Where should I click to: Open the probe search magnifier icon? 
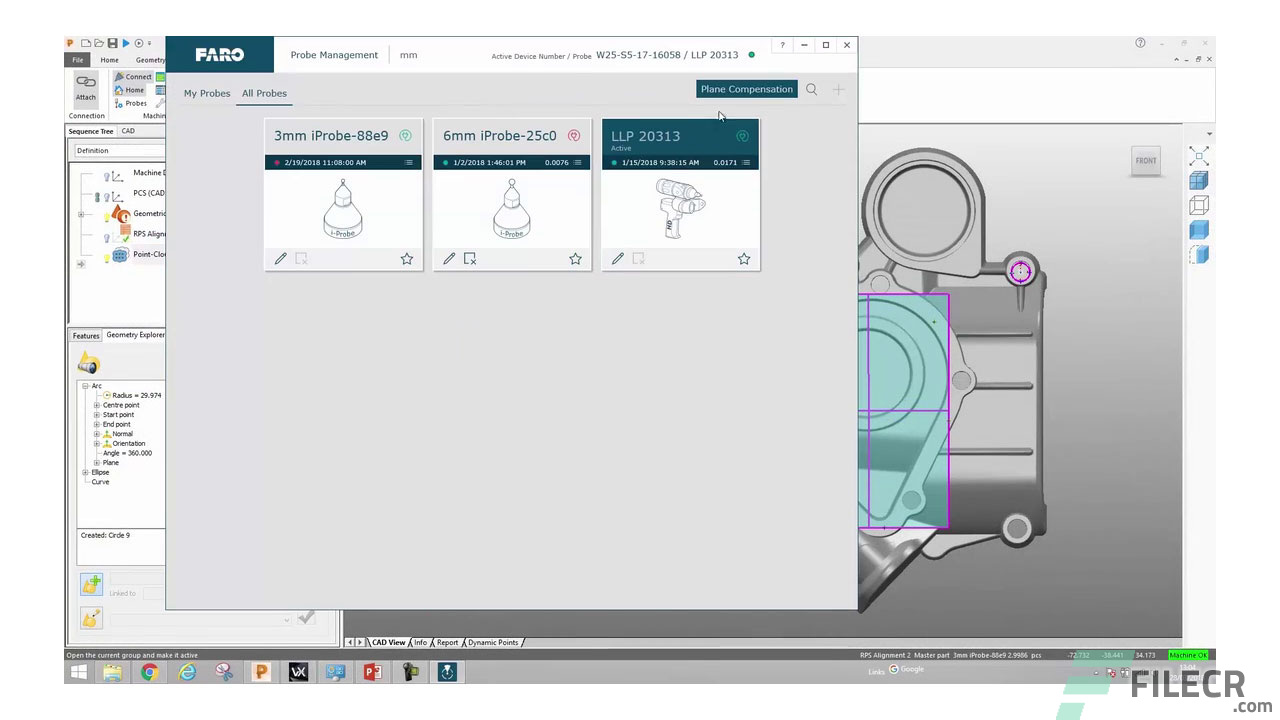pyautogui.click(x=812, y=89)
